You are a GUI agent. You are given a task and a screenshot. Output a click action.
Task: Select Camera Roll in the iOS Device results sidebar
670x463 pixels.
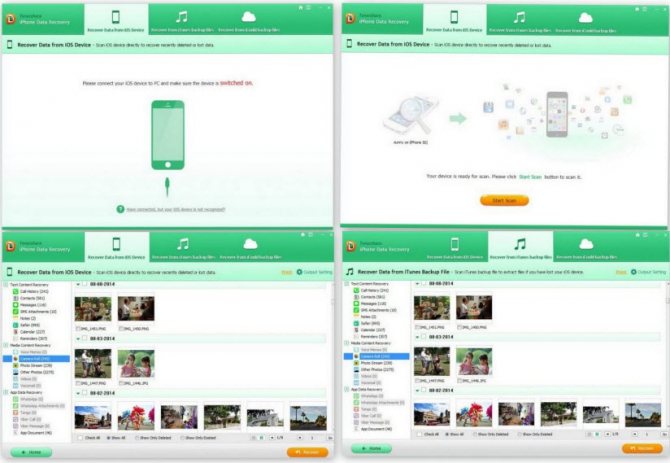36,359
